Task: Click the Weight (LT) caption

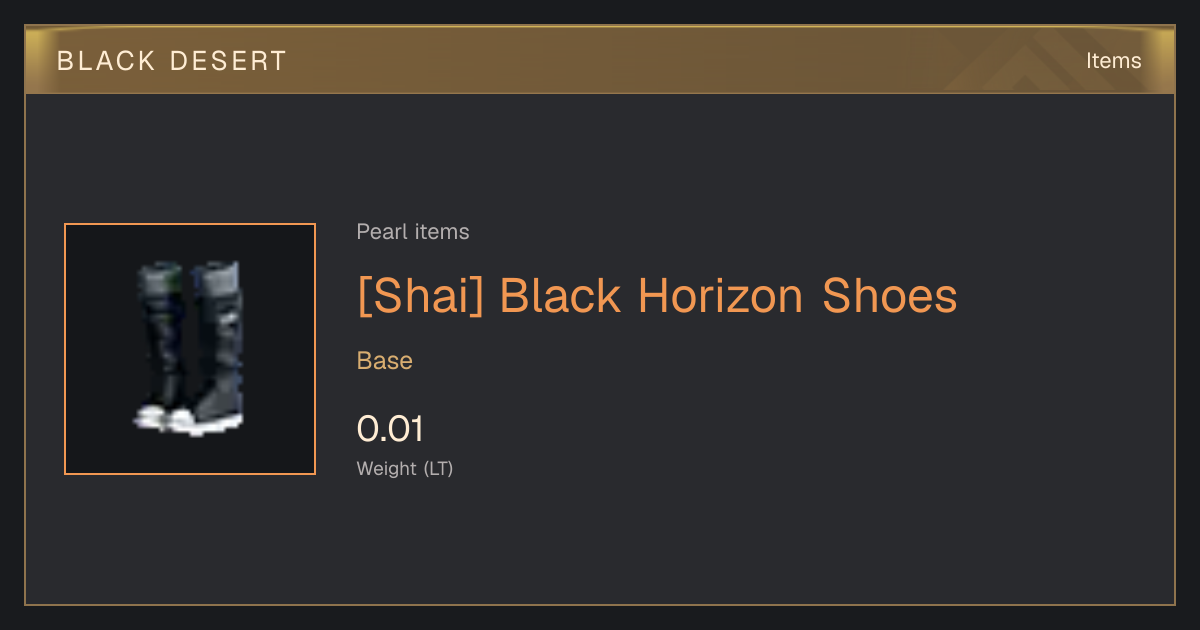Action: 405,468
